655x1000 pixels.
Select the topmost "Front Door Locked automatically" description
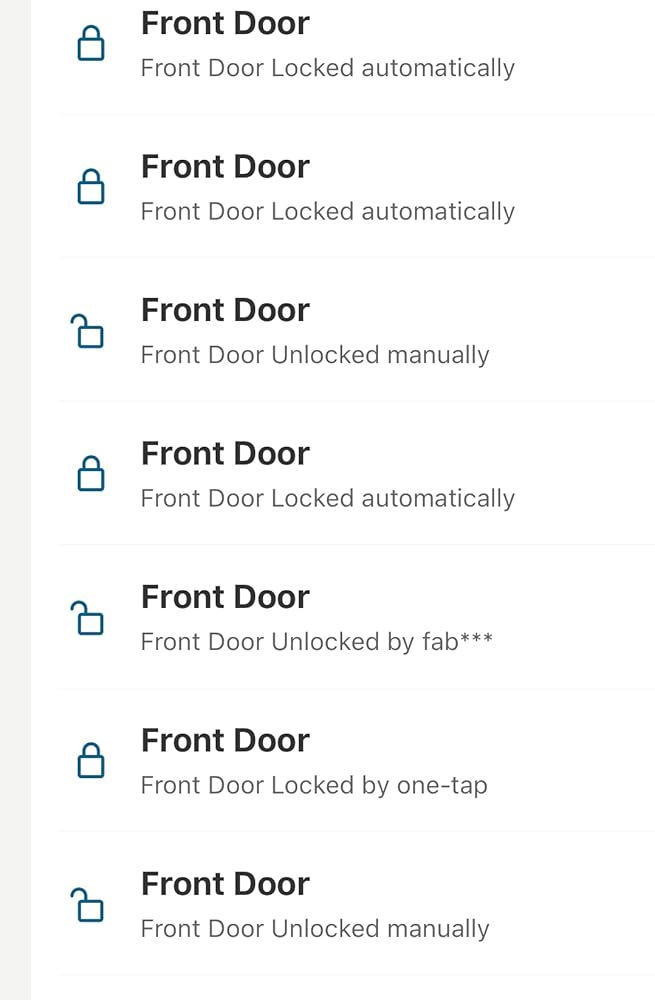327,68
